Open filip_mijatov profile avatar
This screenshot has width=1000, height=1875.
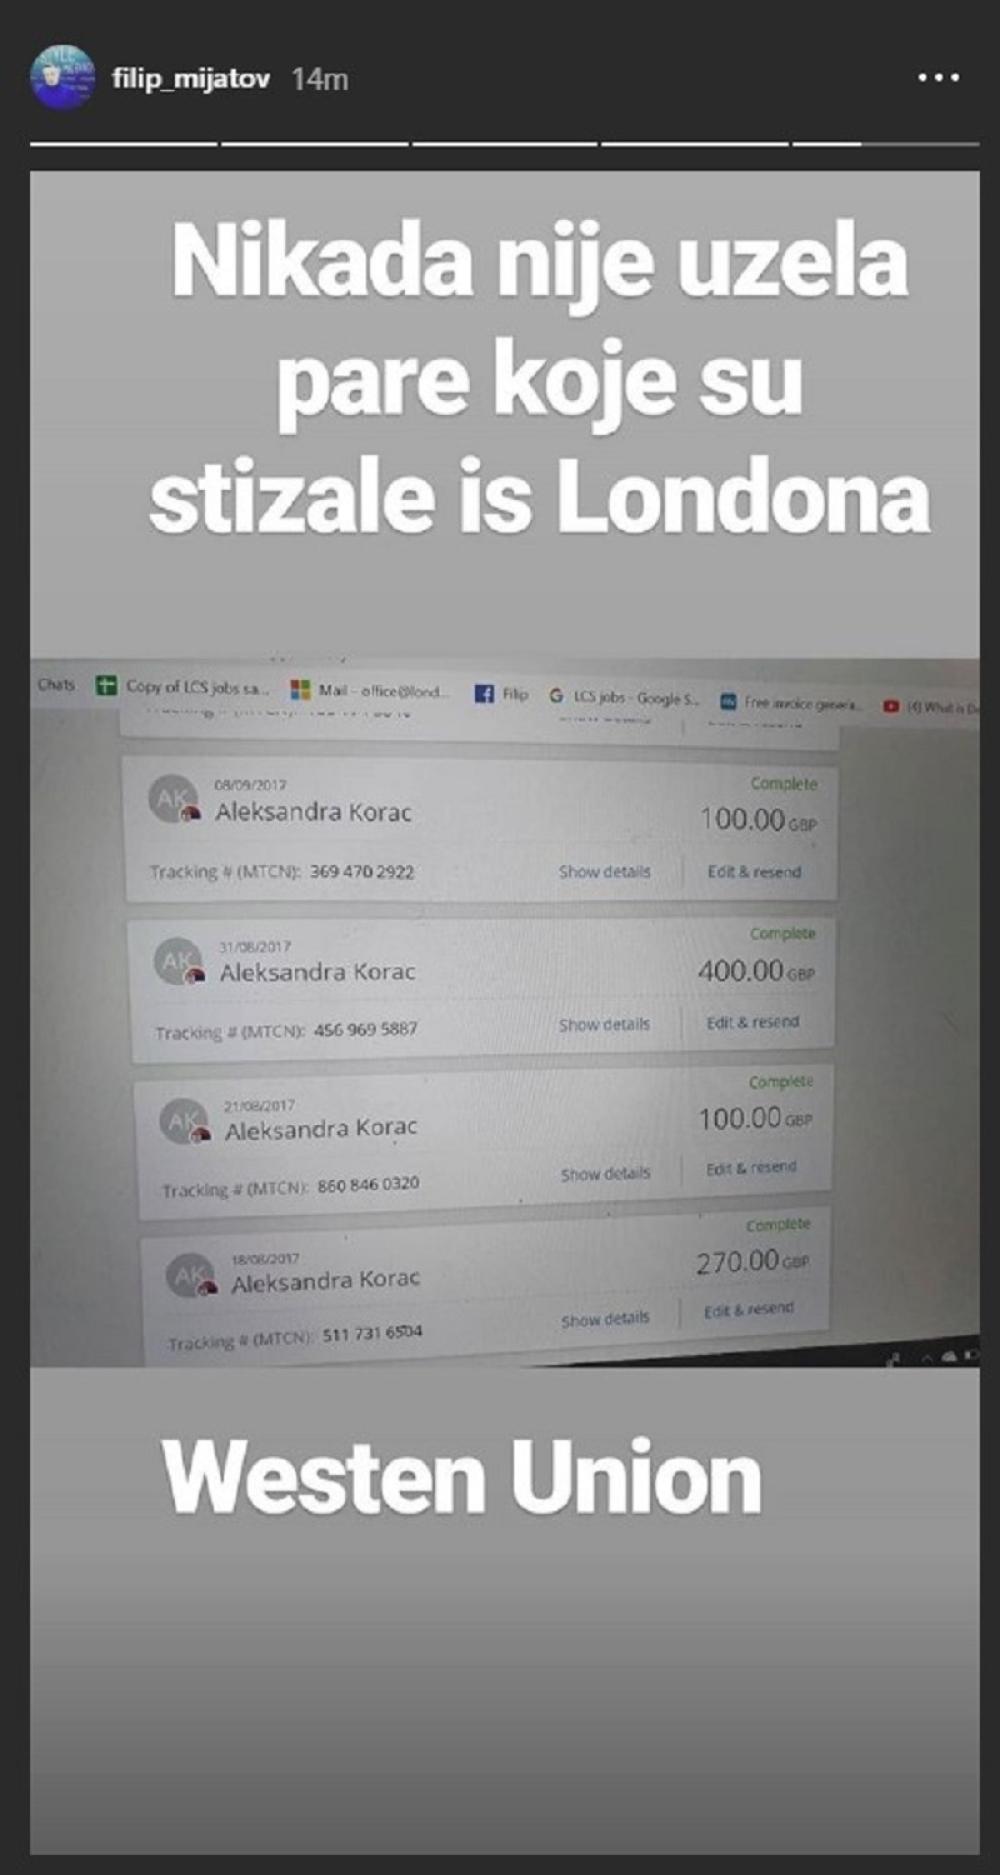point(62,78)
